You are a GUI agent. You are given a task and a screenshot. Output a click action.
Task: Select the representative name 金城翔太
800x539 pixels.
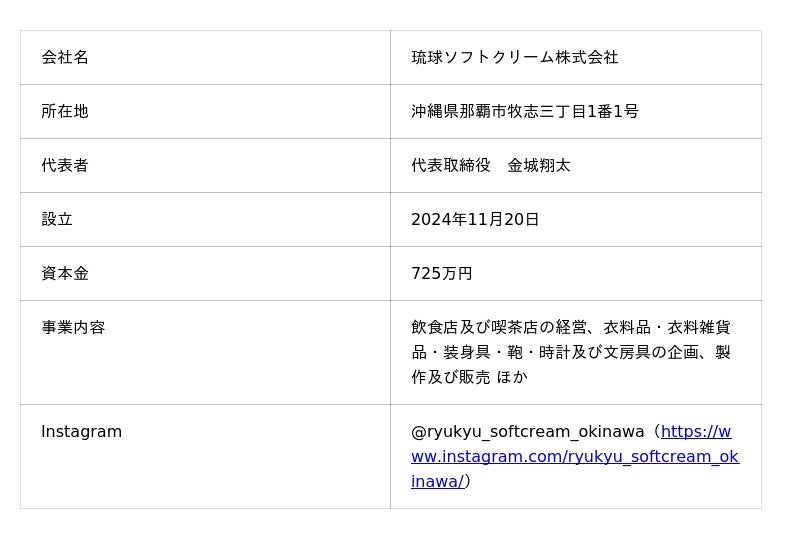pos(539,165)
